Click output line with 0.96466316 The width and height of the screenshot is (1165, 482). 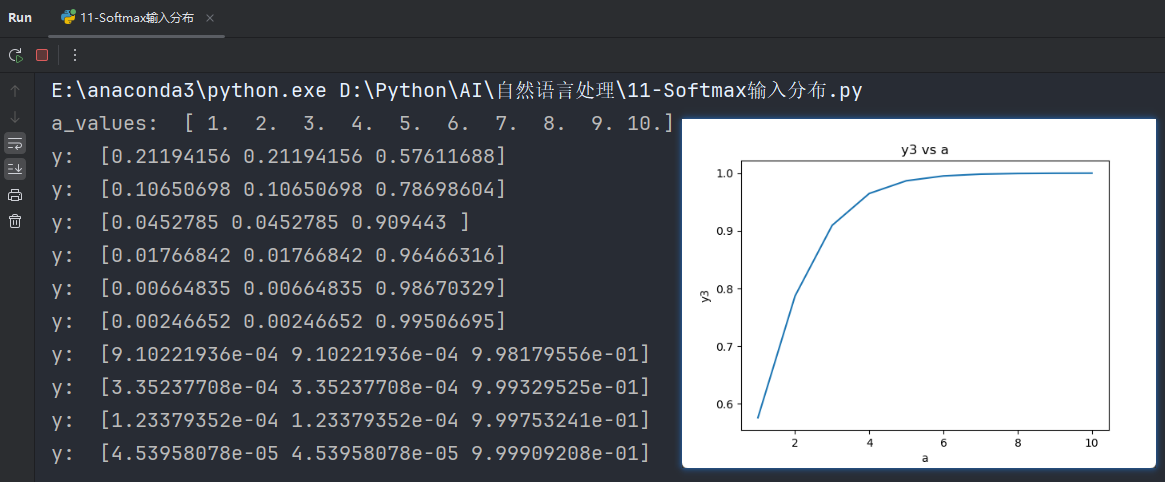click(x=278, y=255)
